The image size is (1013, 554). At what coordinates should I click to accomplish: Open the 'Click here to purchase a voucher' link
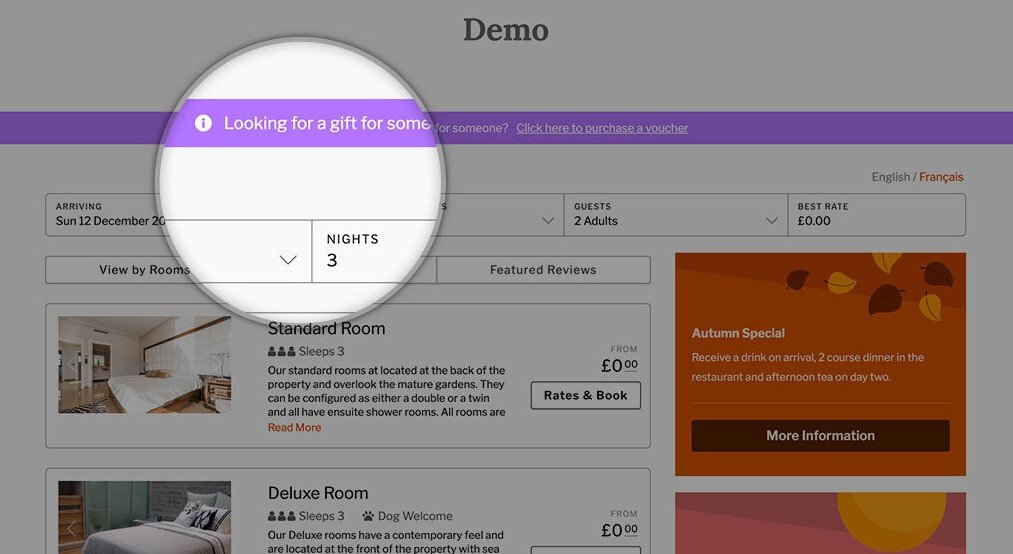point(602,128)
